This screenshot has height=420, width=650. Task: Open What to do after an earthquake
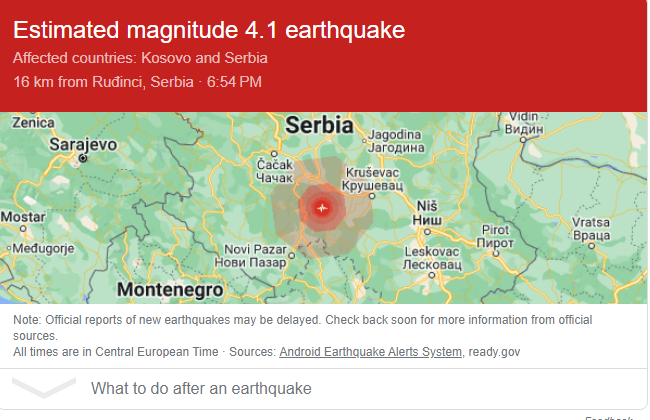point(201,388)
